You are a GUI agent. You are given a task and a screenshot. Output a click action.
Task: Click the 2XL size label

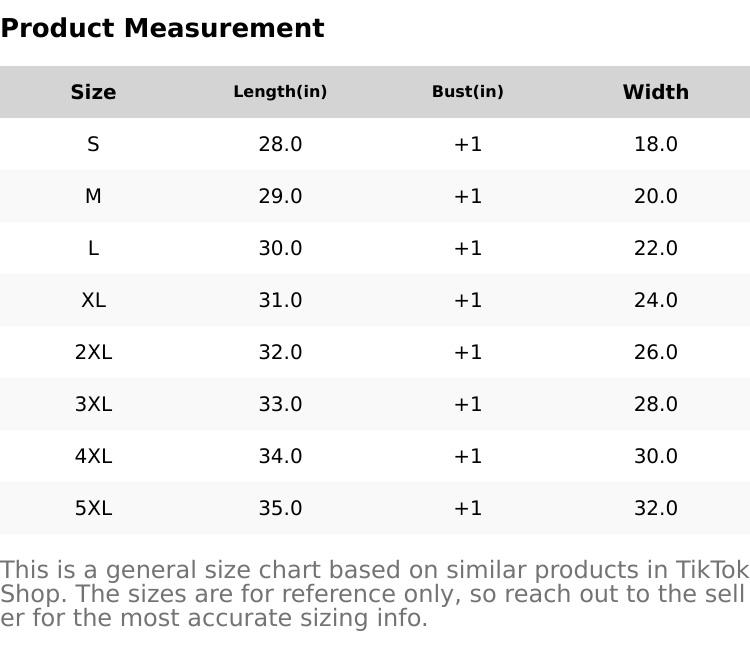click(x=93, y=352)
